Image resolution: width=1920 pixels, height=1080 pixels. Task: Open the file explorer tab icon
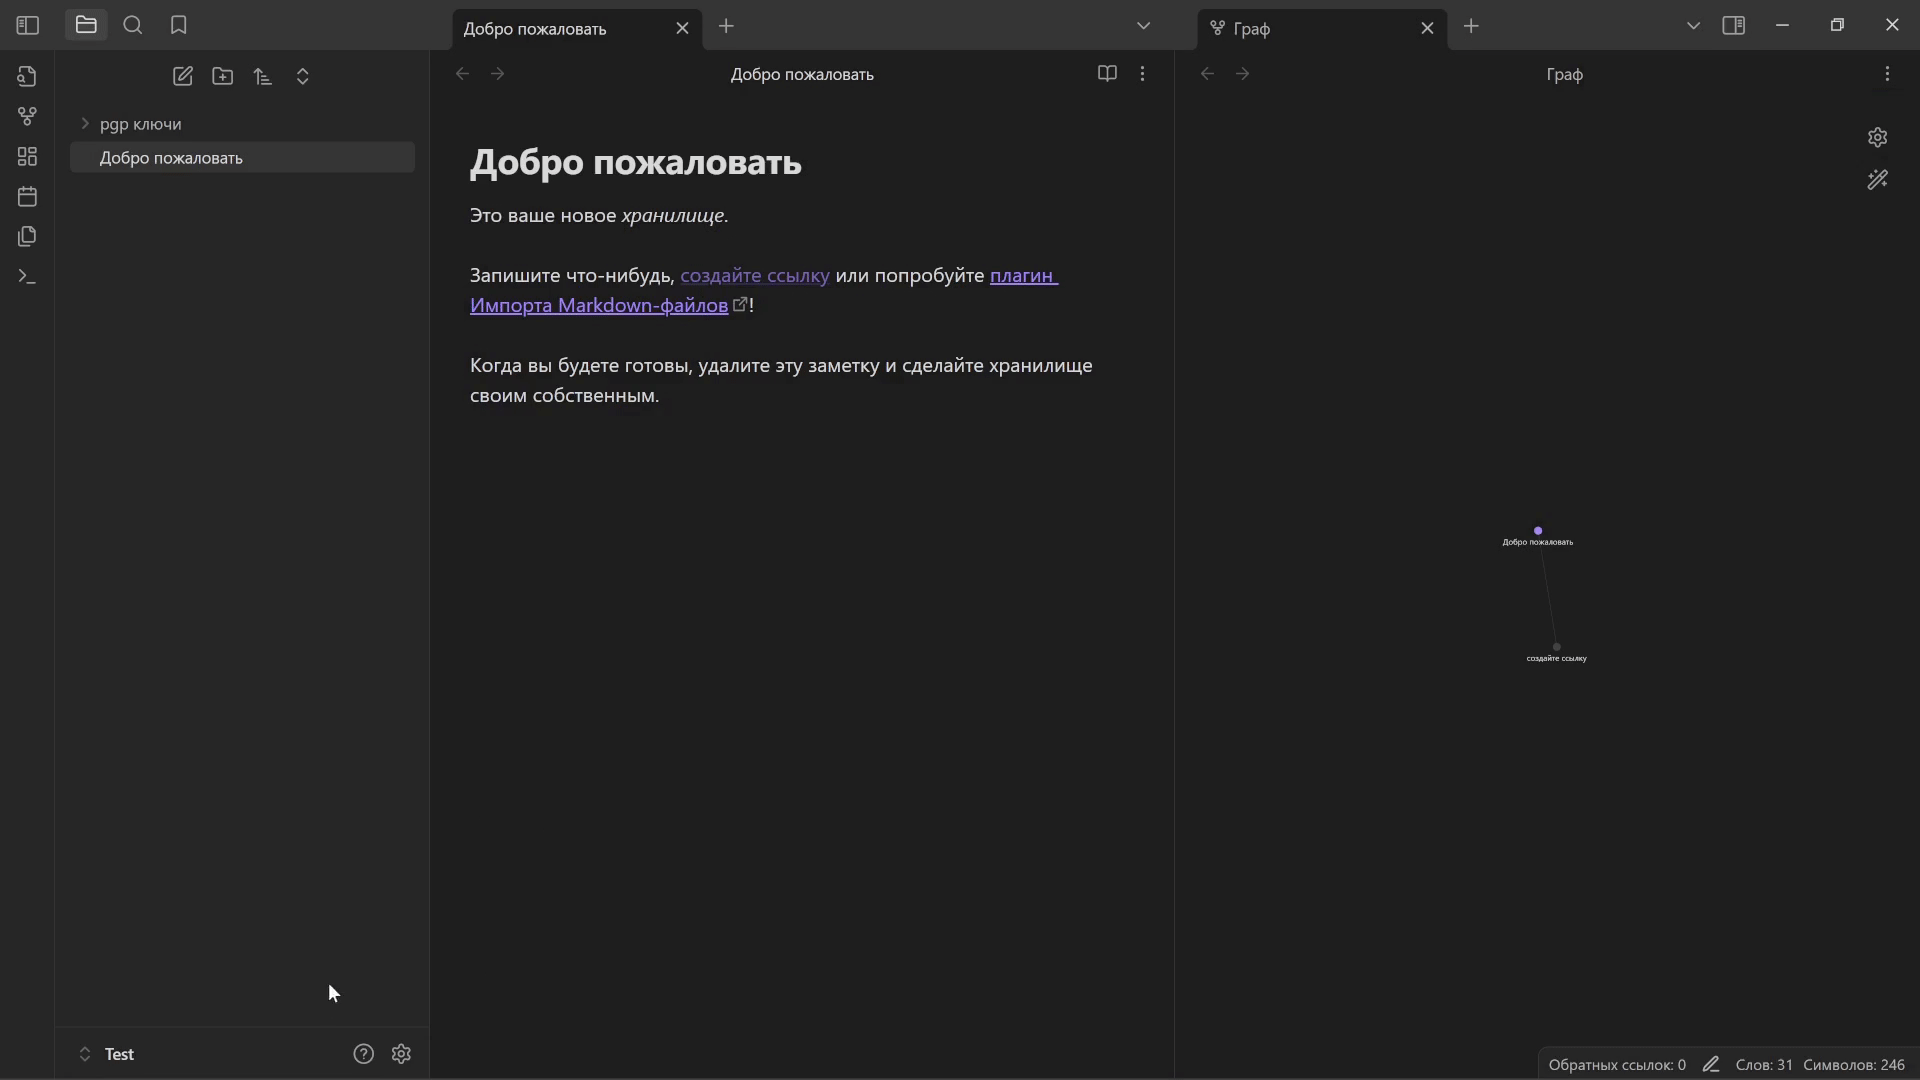tap(86, 26)
